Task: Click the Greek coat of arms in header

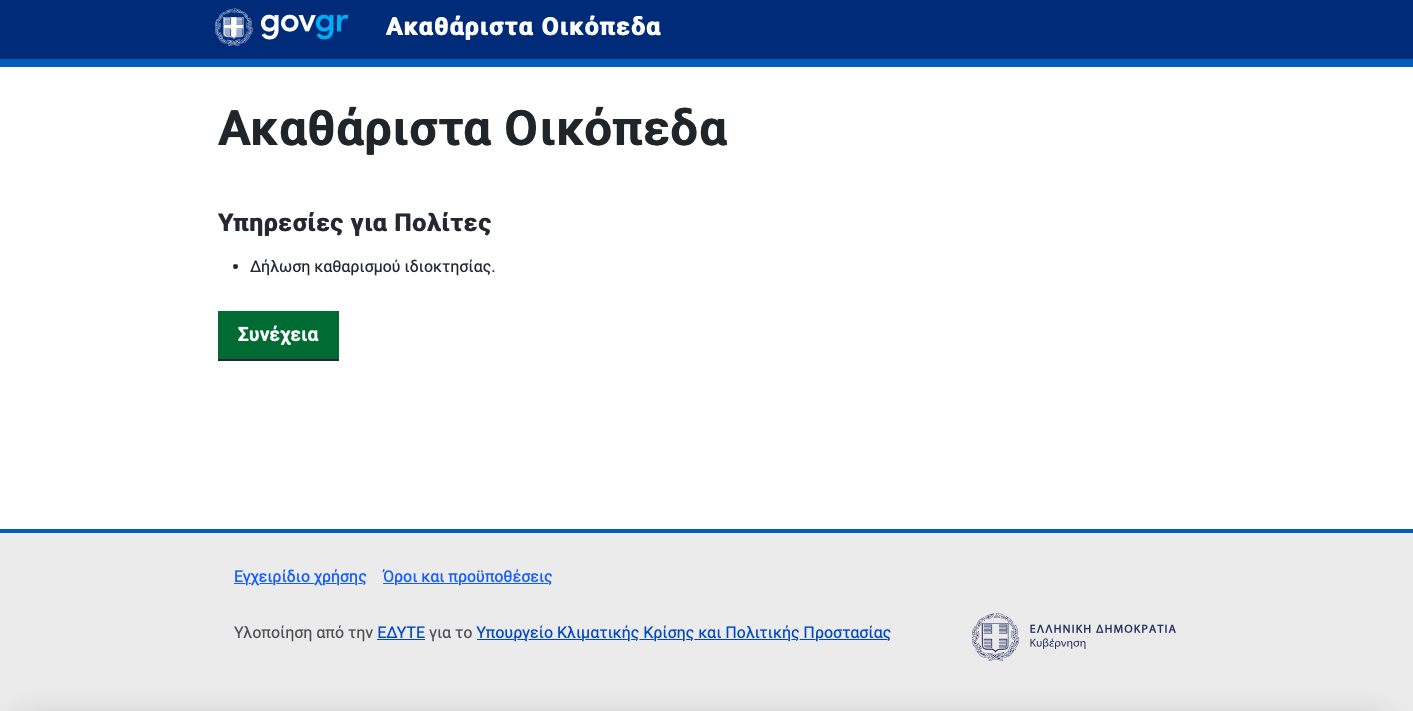Action: pyautogui.click(x=233, y=27)
